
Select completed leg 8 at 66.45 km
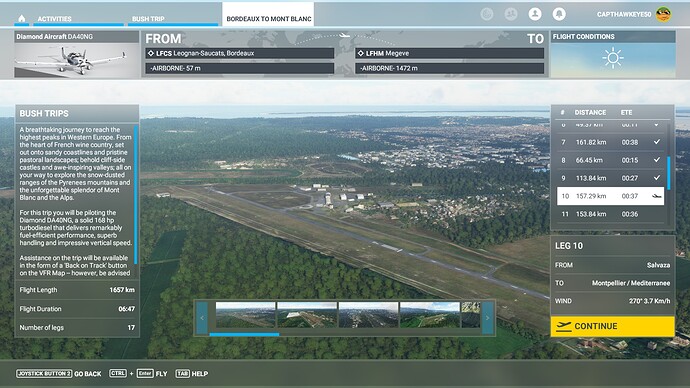[x=610, y=160]
